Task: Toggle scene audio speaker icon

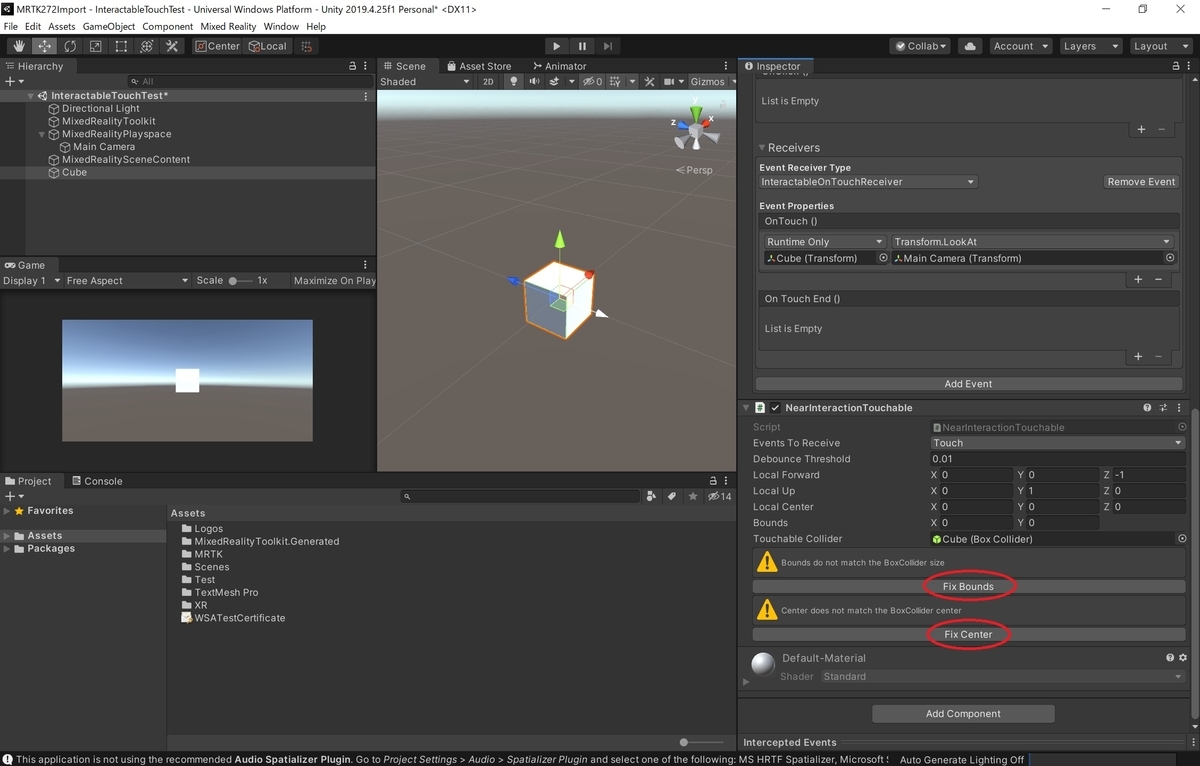Action: coord(535,82)
